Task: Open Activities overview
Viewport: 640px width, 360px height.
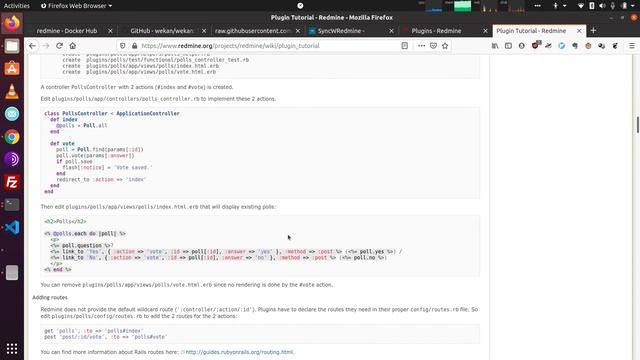Action: [17, 6]
